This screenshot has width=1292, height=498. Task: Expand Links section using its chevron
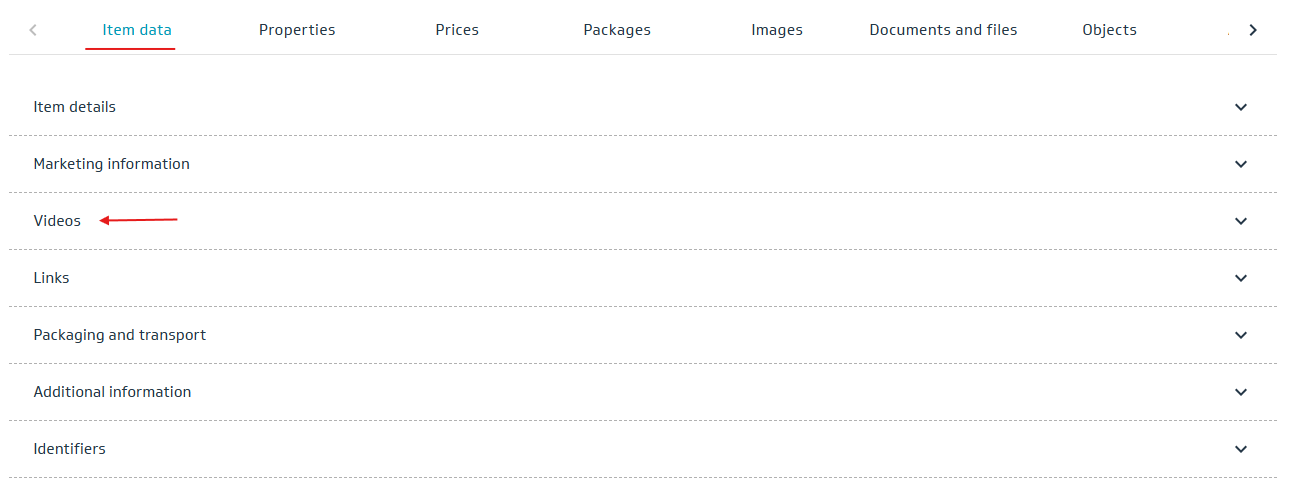point(1241,278)
